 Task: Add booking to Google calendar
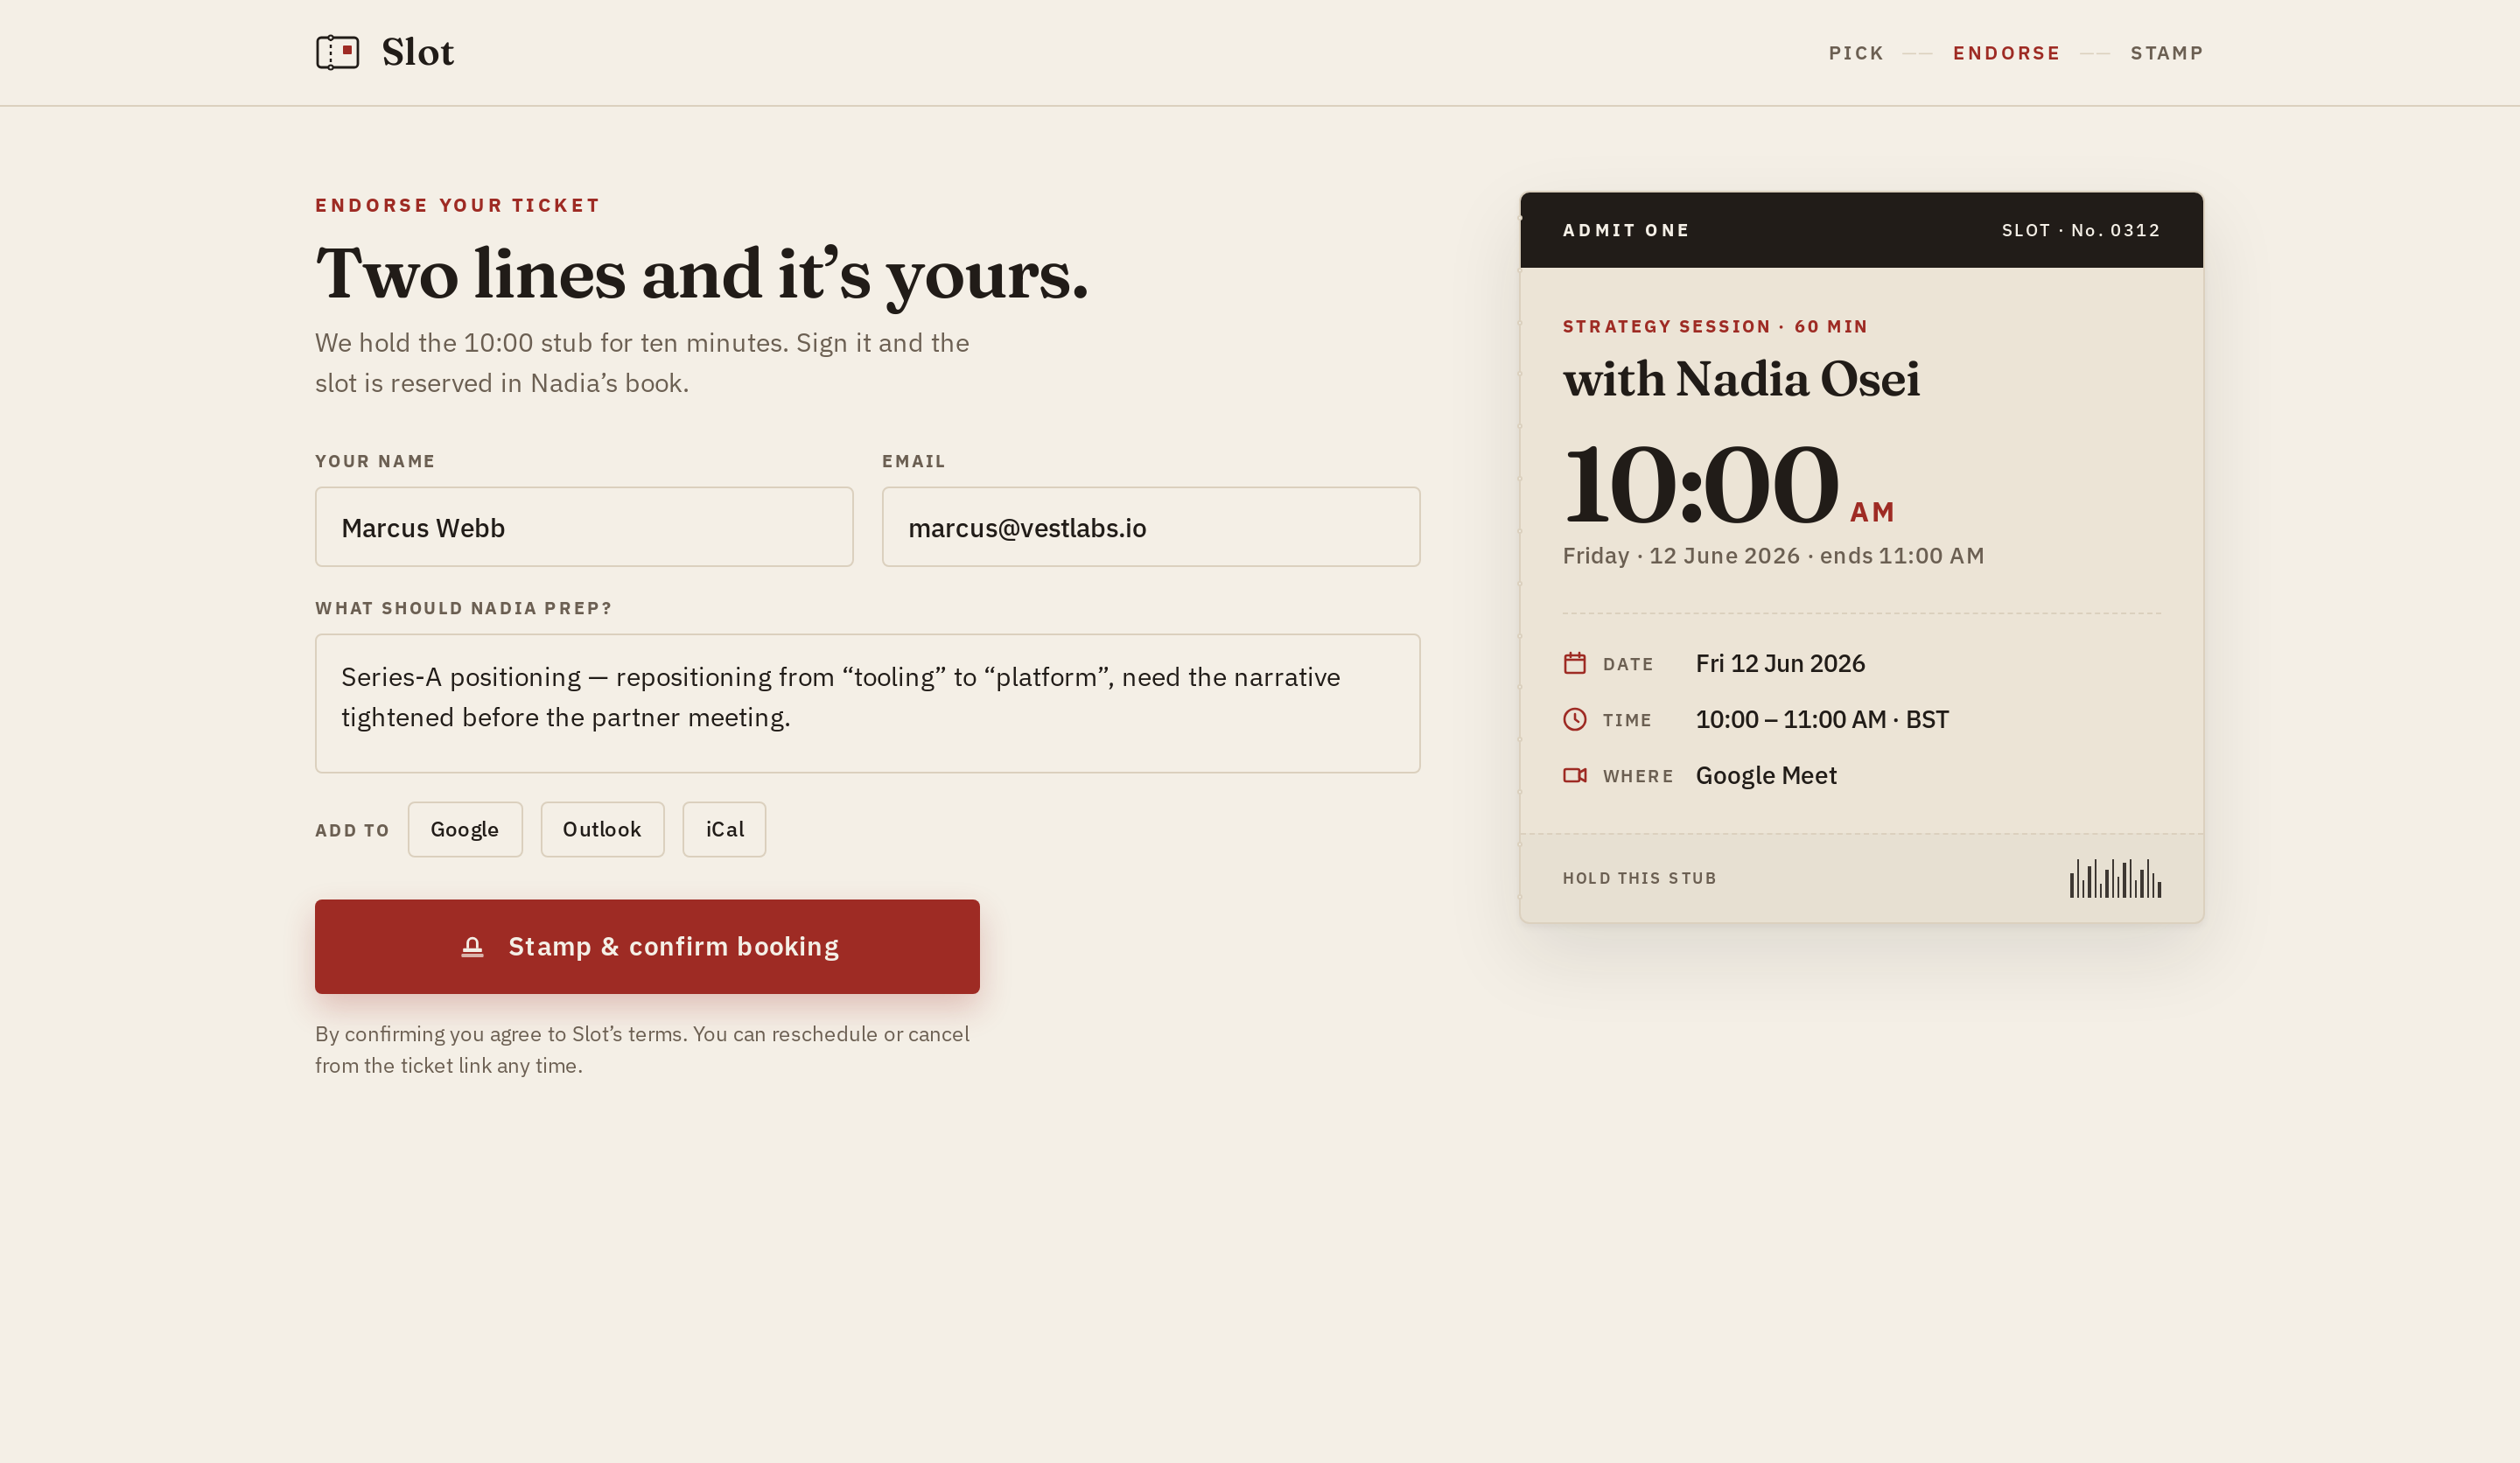coord(465,829)
